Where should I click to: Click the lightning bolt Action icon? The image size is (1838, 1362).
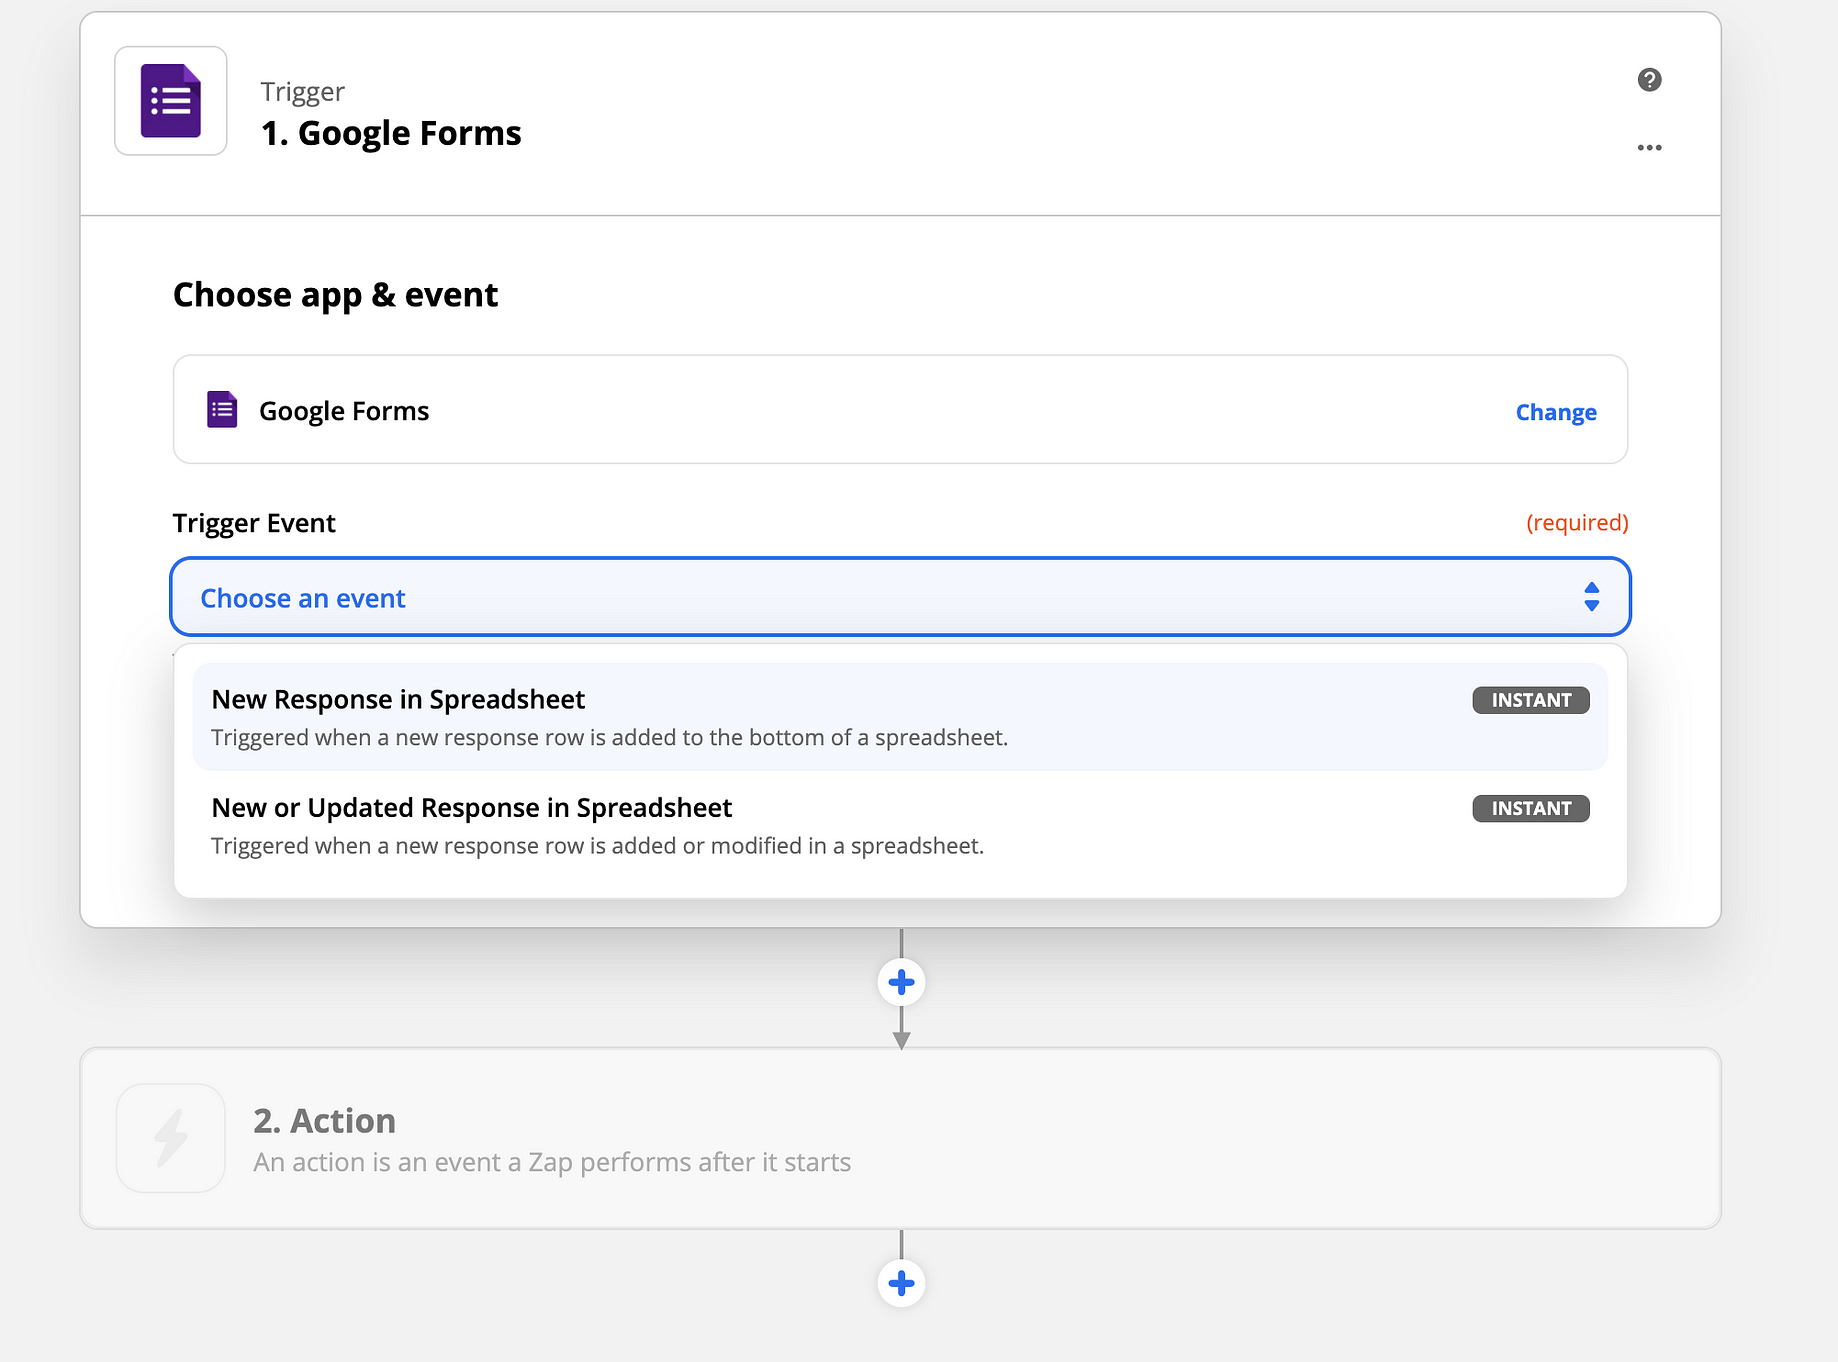click(x=171, y=1138)
